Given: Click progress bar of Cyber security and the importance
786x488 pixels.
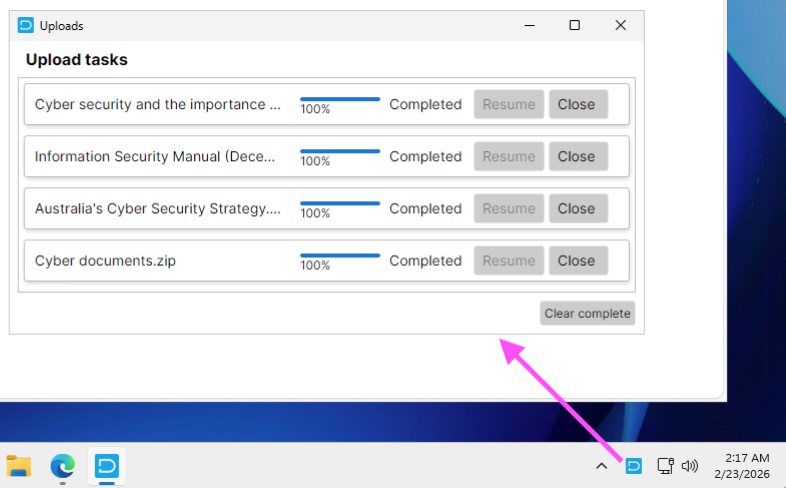Looking at the screenshot, I should (340, 99).
